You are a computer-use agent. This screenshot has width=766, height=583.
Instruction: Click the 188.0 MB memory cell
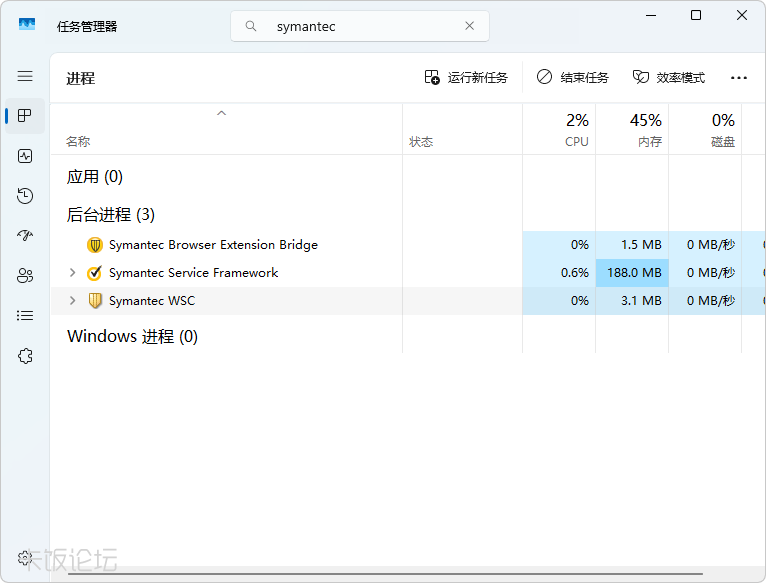click(632, 273)
